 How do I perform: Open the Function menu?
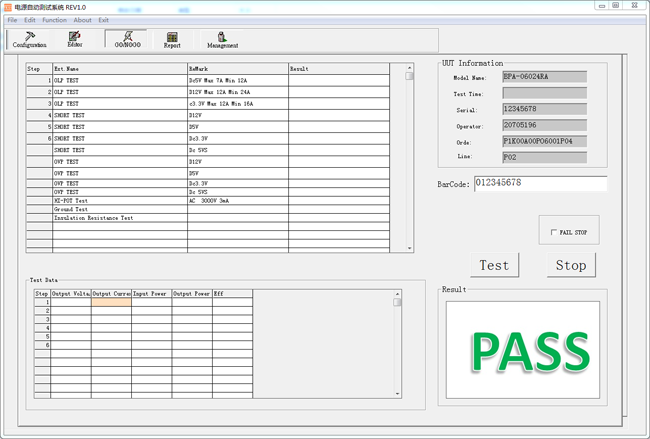[54, 20]
